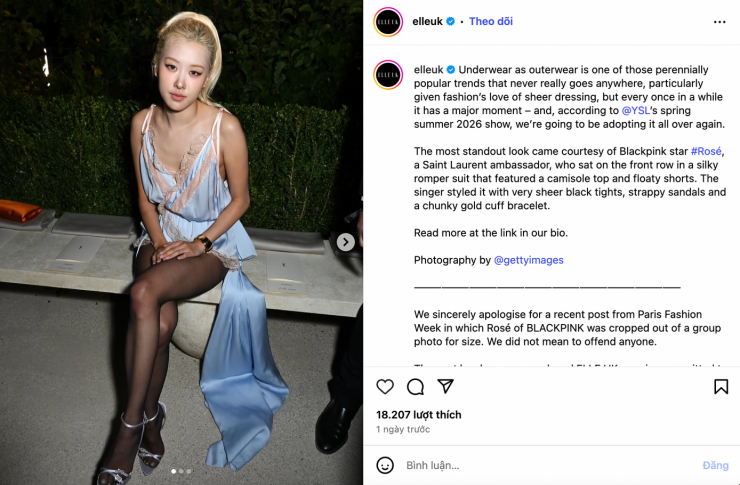Go to next photo with carousel arrow
This screenshot has height=485, width=740.
(x=345, y=242)
